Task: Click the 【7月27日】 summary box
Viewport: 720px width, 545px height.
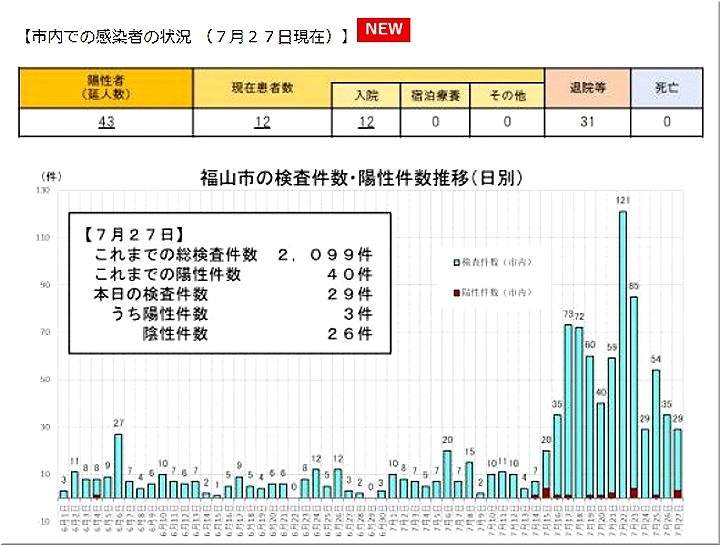Action: click(x=225, y=282)
